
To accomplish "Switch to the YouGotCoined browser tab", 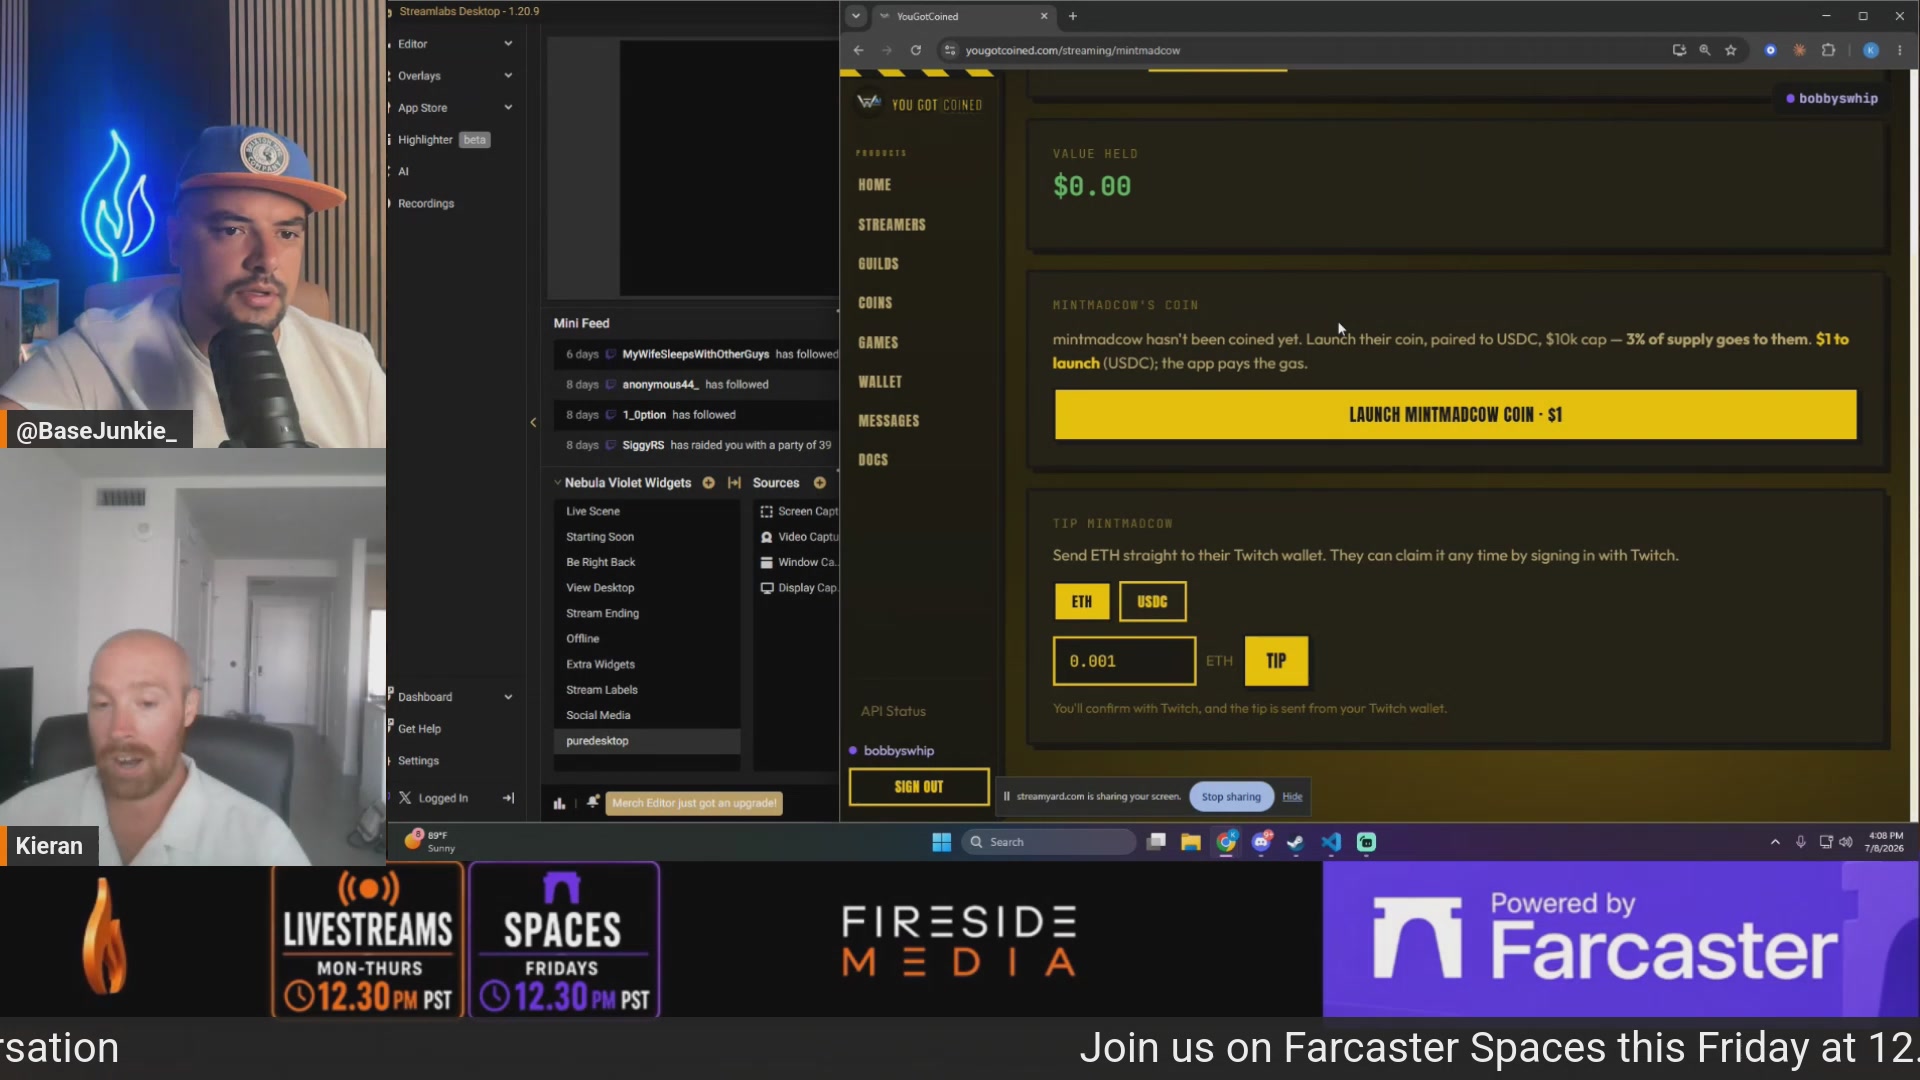I will [x=963, y=16].
